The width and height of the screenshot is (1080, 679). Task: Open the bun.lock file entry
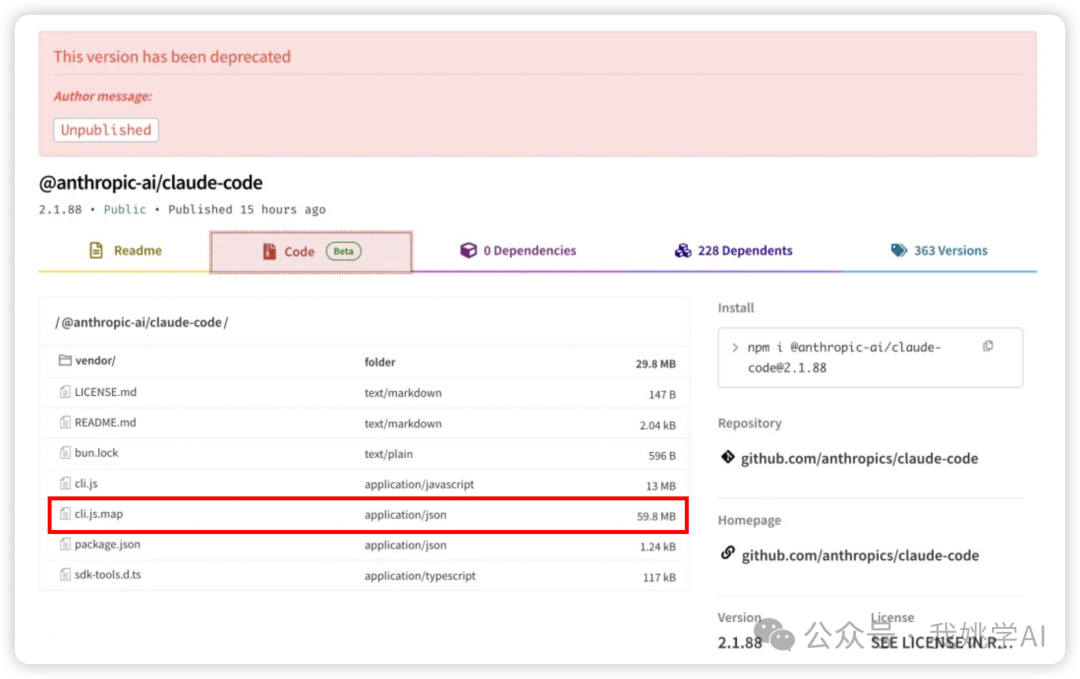(96, 453)
